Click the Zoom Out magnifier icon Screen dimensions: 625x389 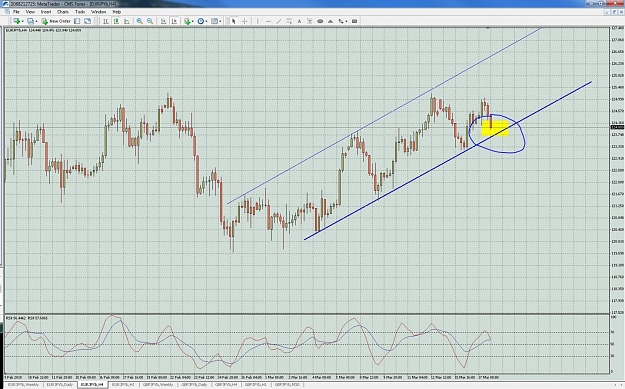[150, 21]
